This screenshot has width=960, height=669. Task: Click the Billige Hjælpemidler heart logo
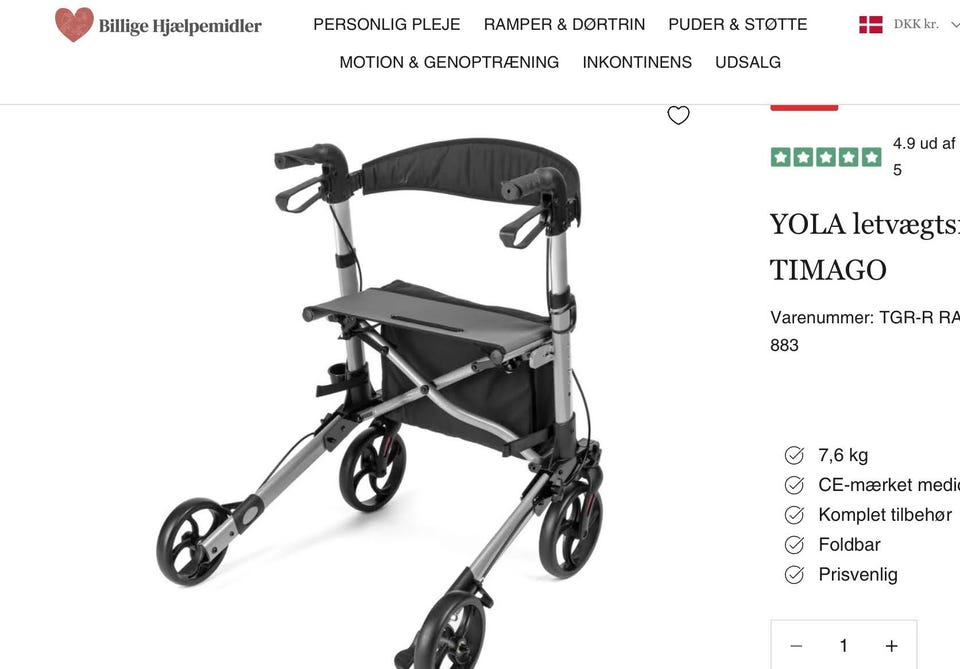pyautogui.click(x=74, y=24)
